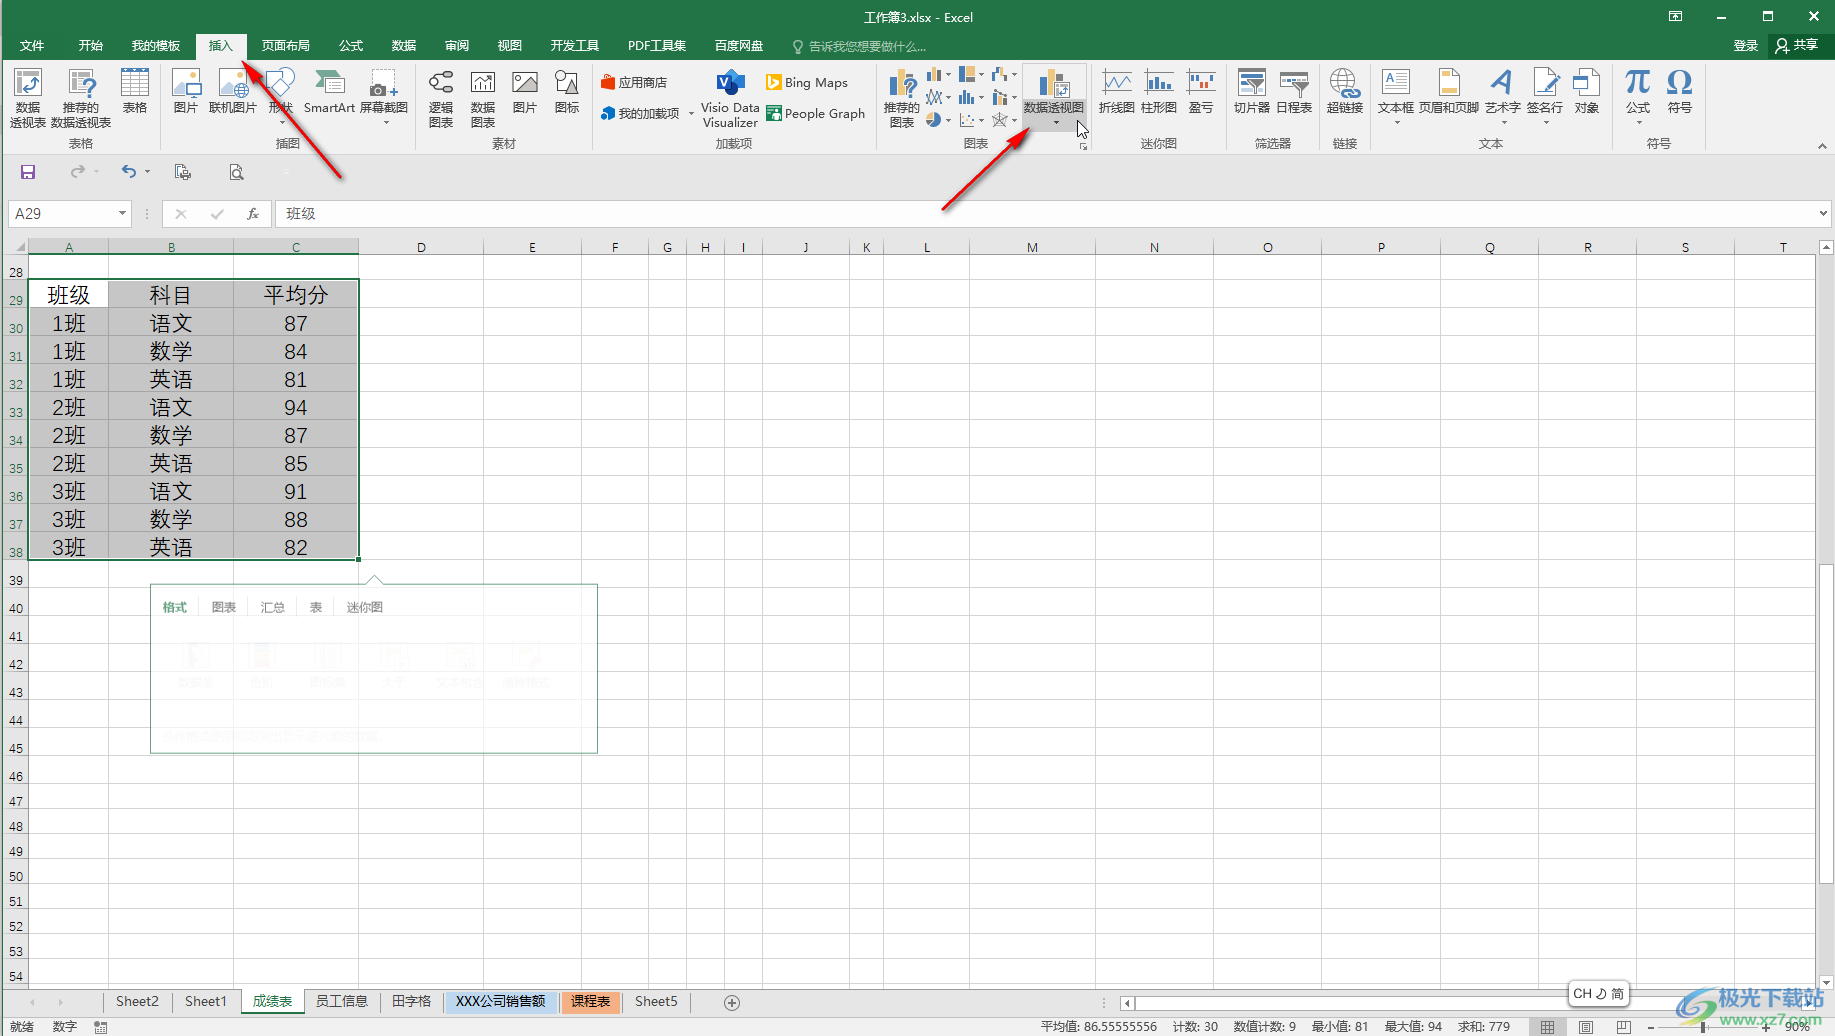Open the Name Box dropdown
This screenshot has height=1036, width=1835.
[x=122, y=214]
